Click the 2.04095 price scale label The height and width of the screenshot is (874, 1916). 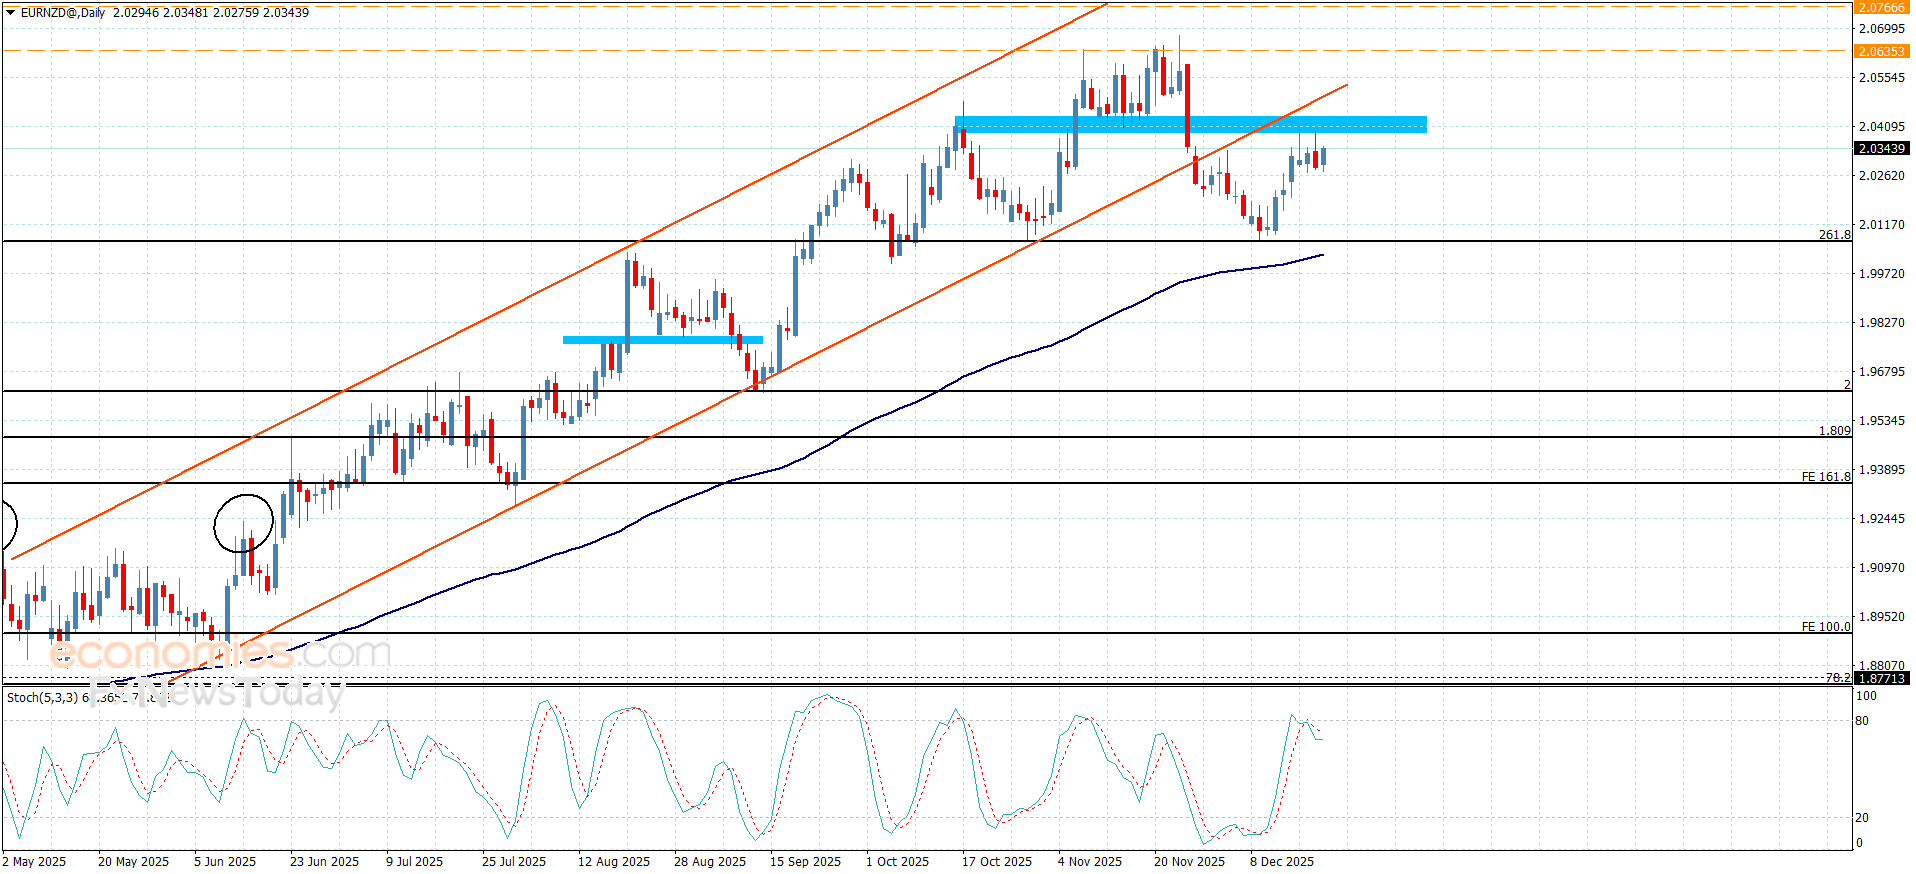click(1881, 127)
